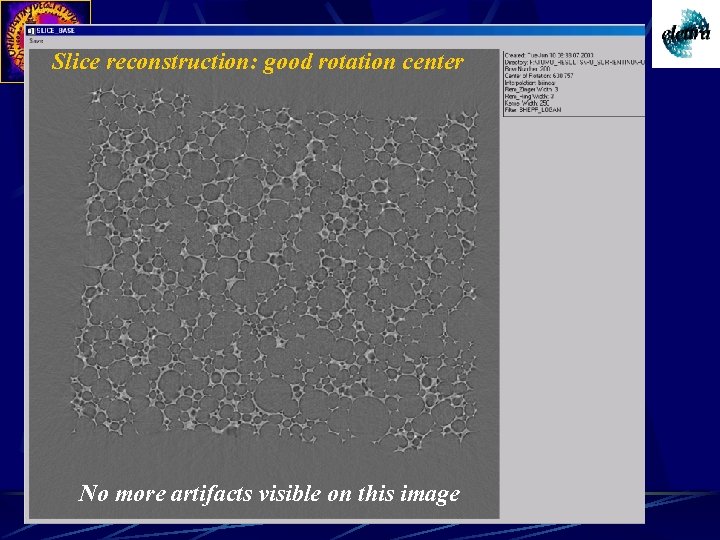
Task: Click the 'Rem_Ring Width' line
Action: [529, 96]
